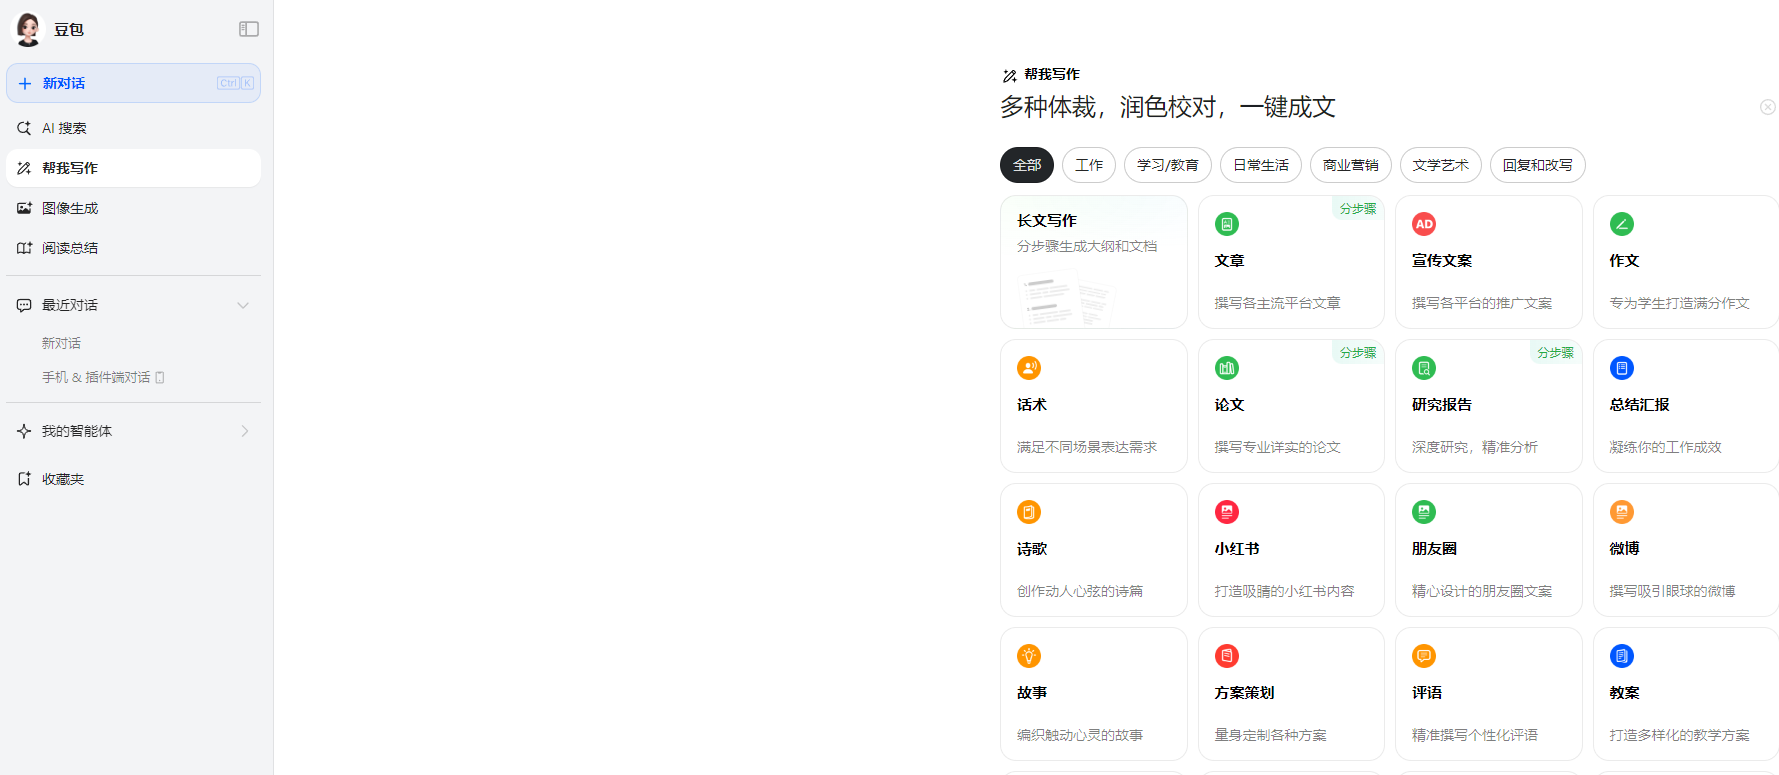
Task: Open 收藏夹 bookmarks
Action: tap(62, 479)
